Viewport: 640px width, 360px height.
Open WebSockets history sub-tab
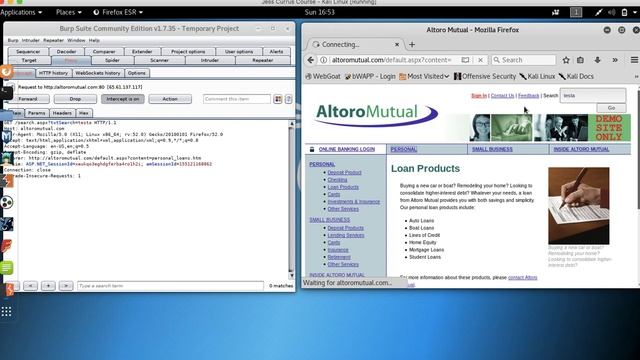(x=98, y=73)
